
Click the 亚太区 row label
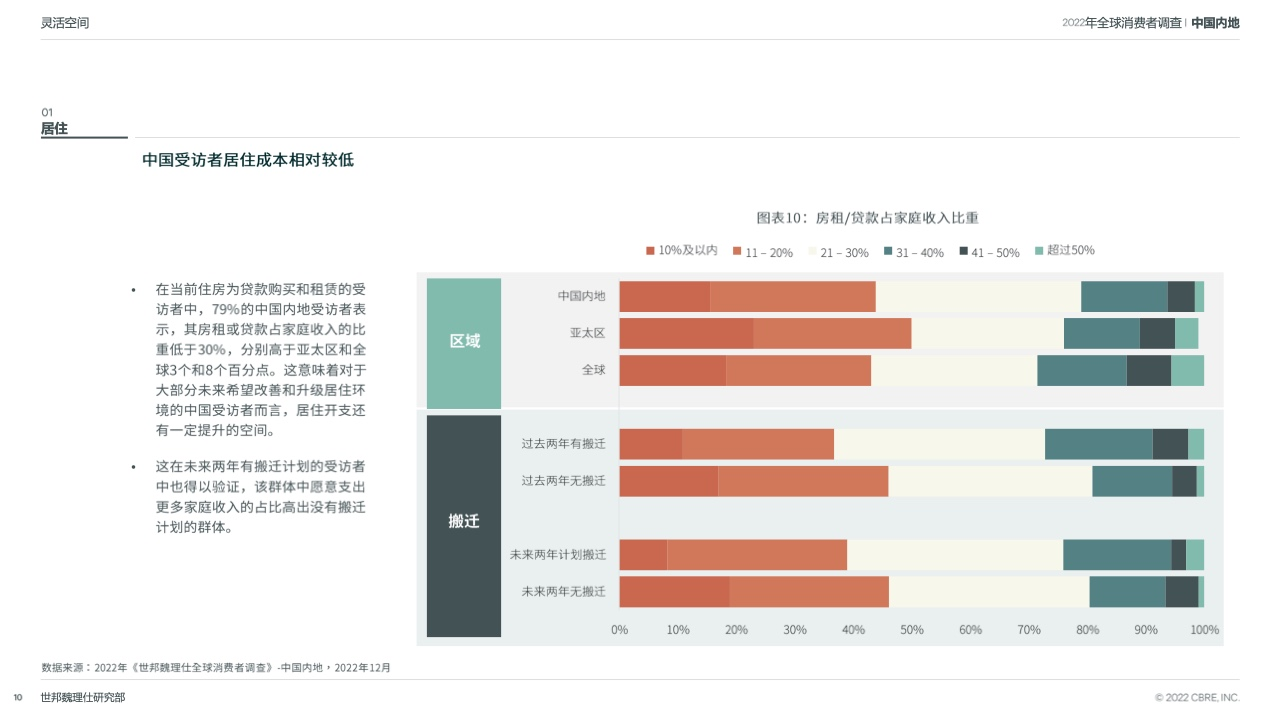588,333
